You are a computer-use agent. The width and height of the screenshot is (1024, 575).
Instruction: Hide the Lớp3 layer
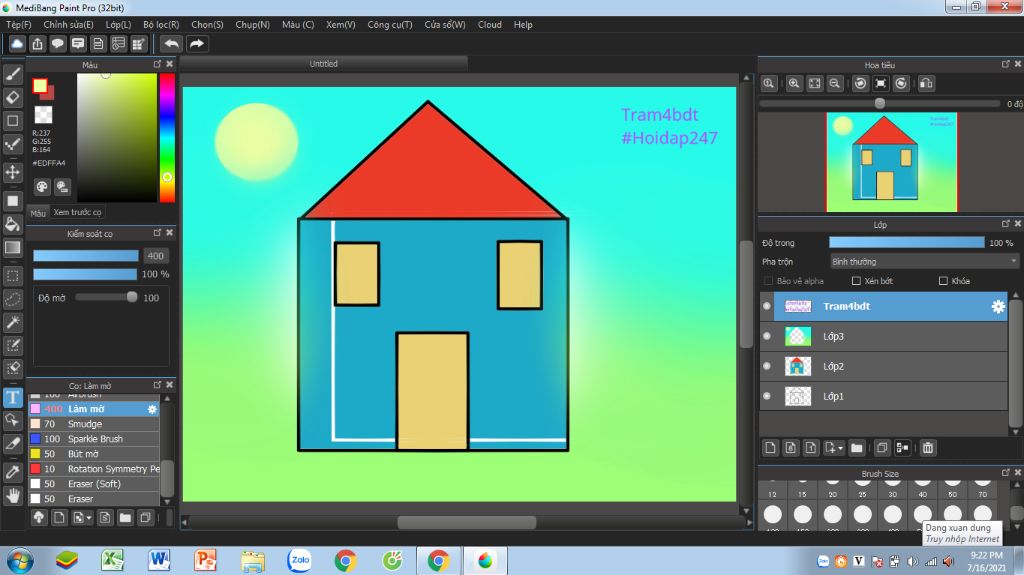[x=767, y=337]
